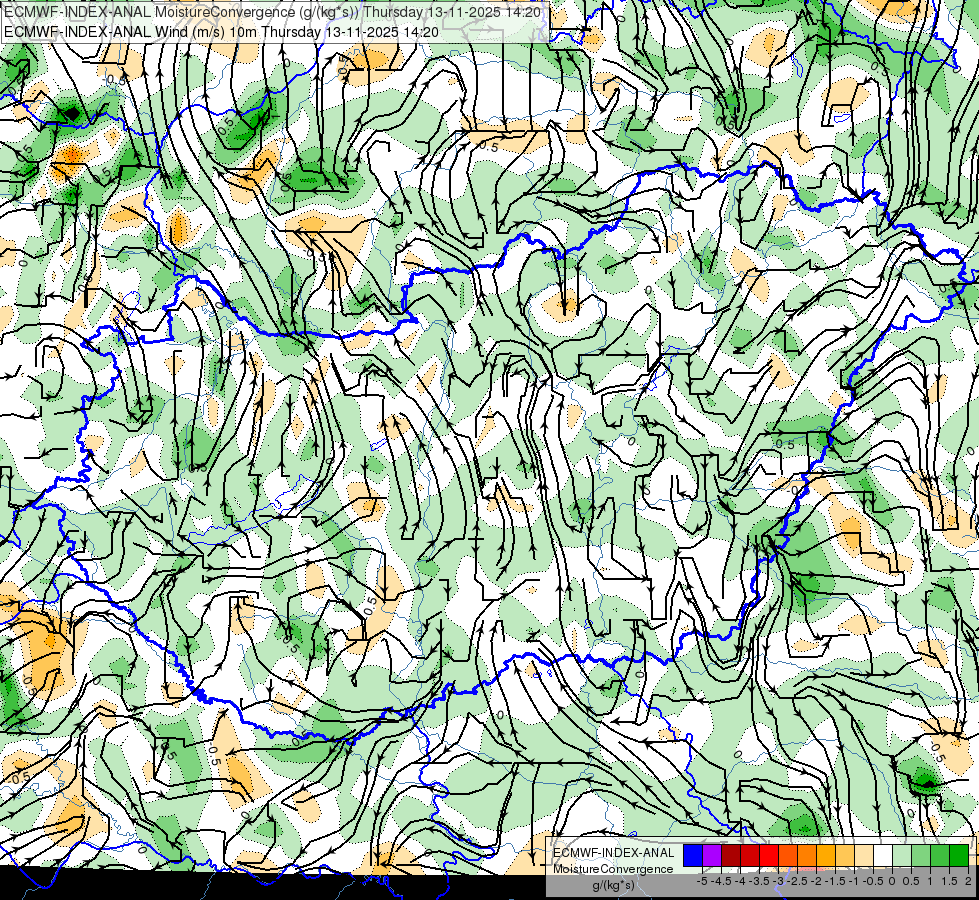Click the -4.5 legend tick label
Screen dimensions: 979x900
721,881
